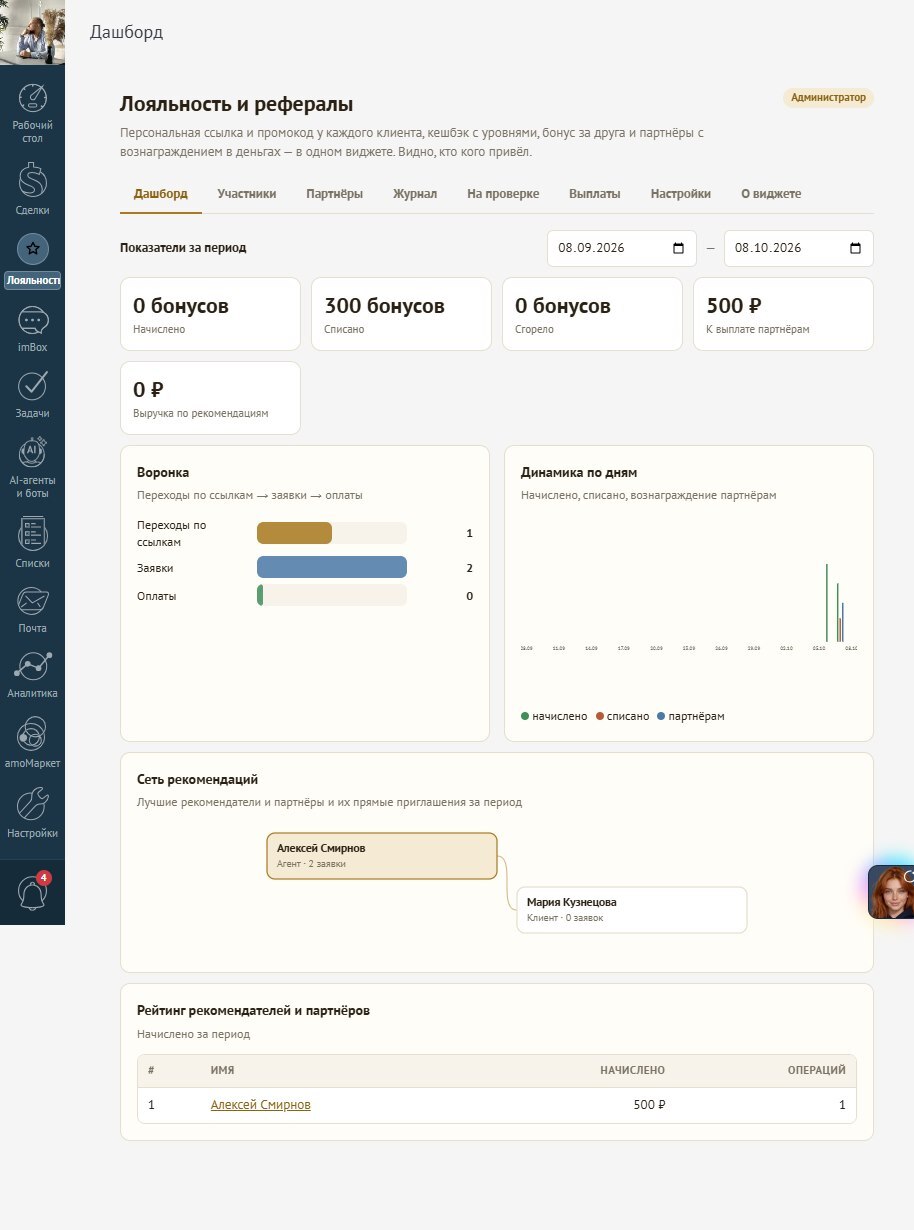The image size is (914, 1230).
Task: Click the start date field 08.09.2026
Action: tap(622, 249)
